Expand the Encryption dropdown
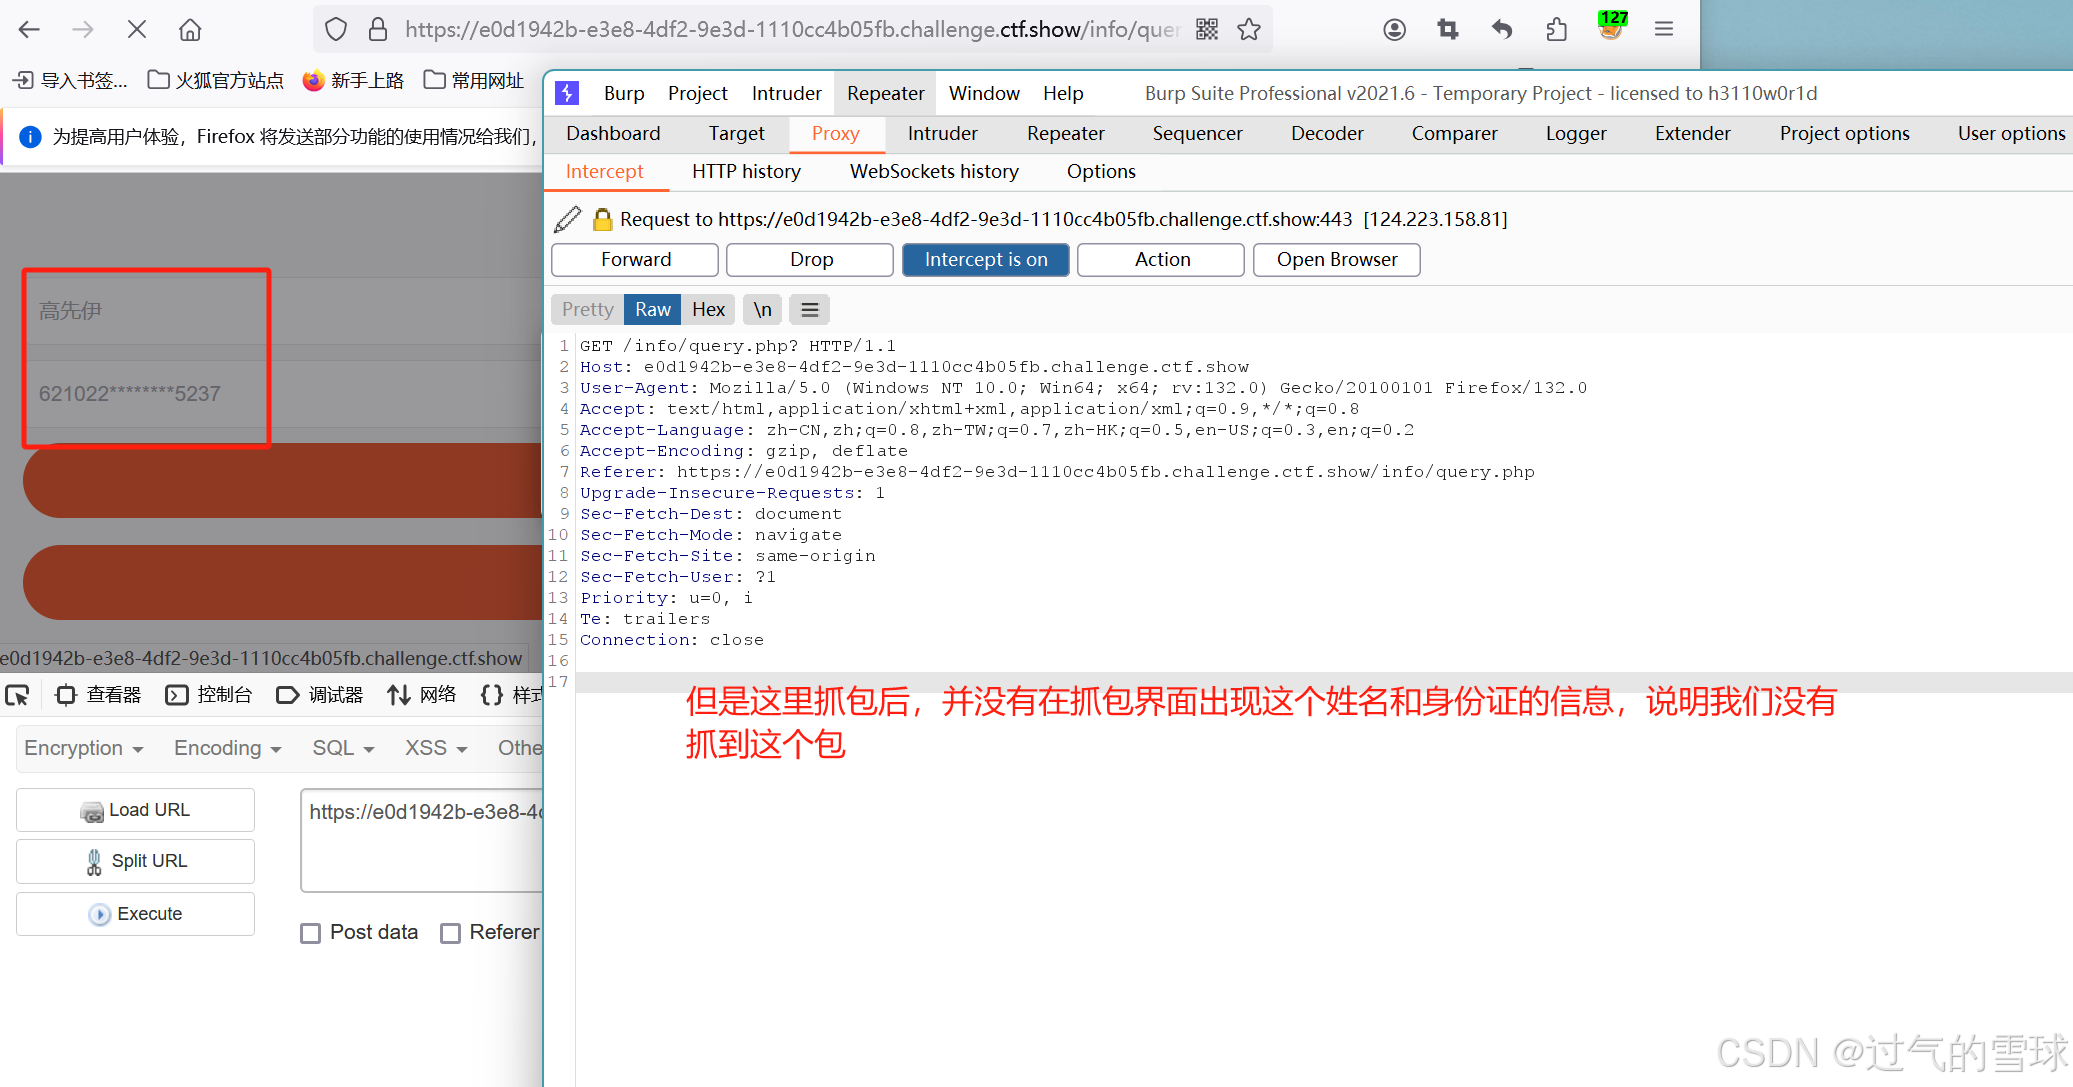 [84, 749]
